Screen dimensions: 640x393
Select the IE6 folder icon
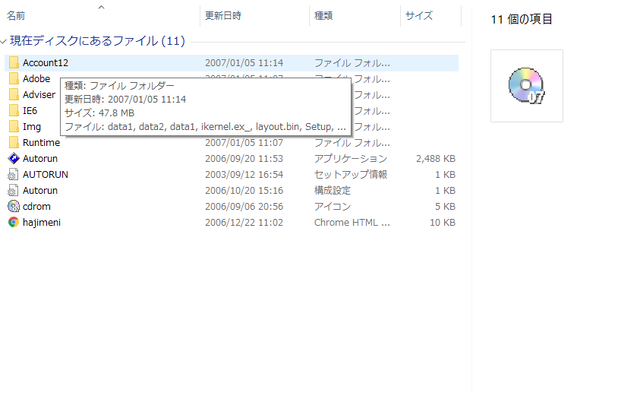point(13,111)
